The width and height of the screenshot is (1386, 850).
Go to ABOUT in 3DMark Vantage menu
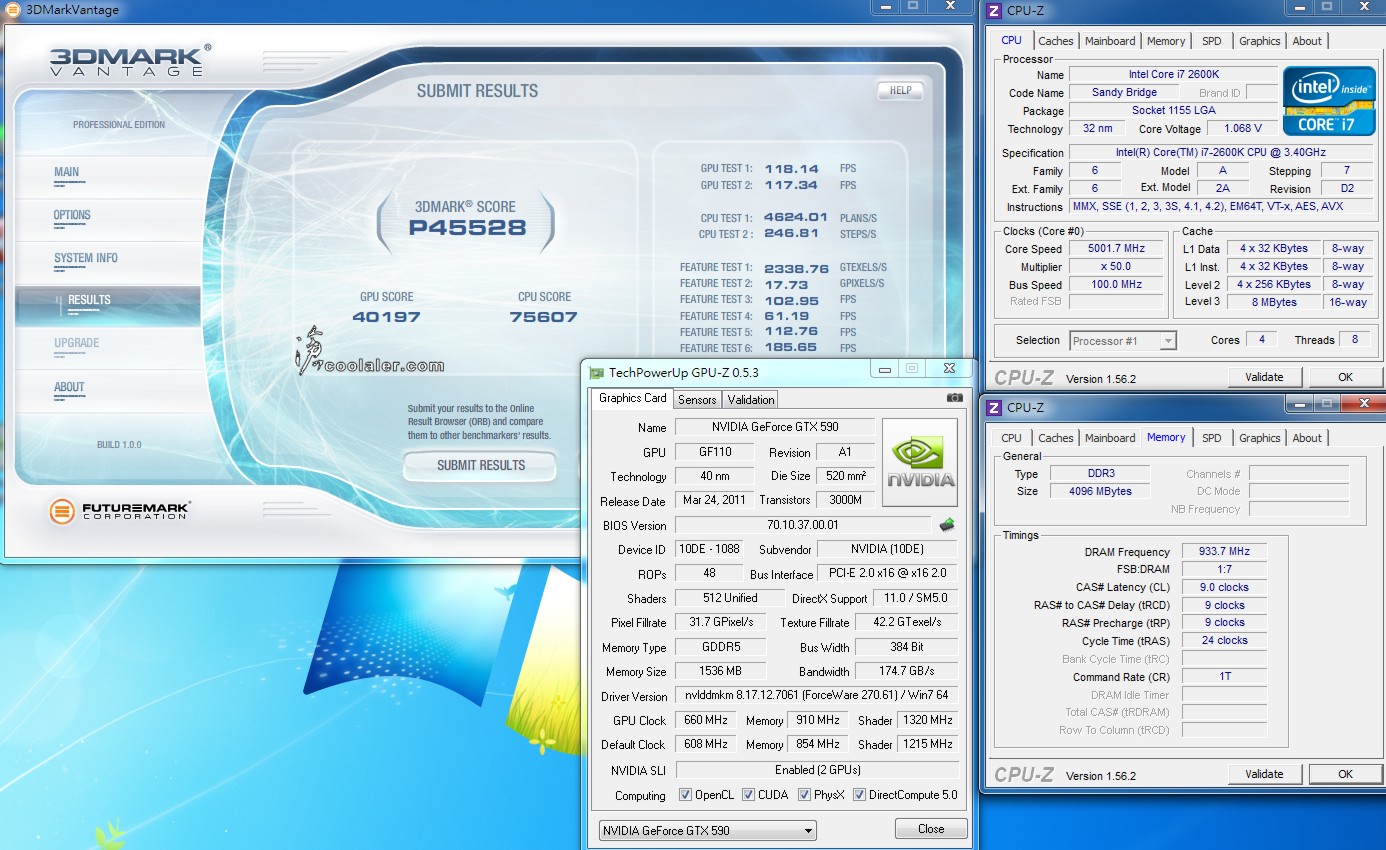[108, 391]
